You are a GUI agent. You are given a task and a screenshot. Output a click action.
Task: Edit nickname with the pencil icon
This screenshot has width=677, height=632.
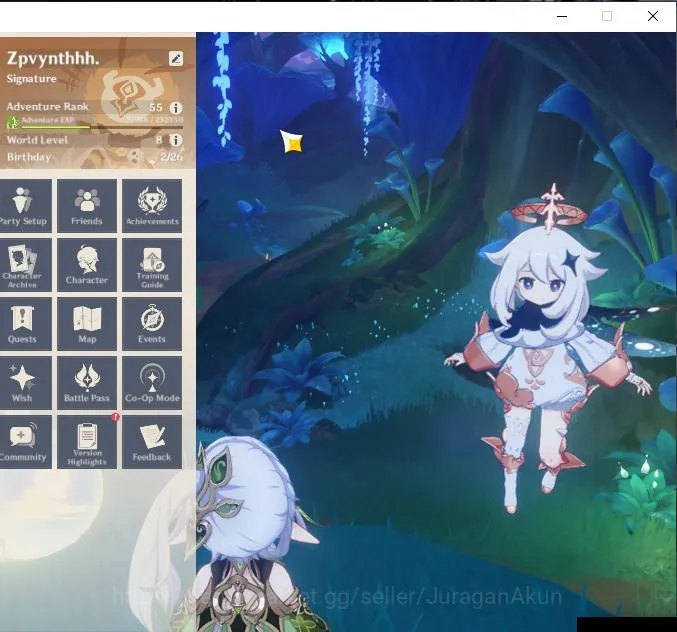(176, 58)
